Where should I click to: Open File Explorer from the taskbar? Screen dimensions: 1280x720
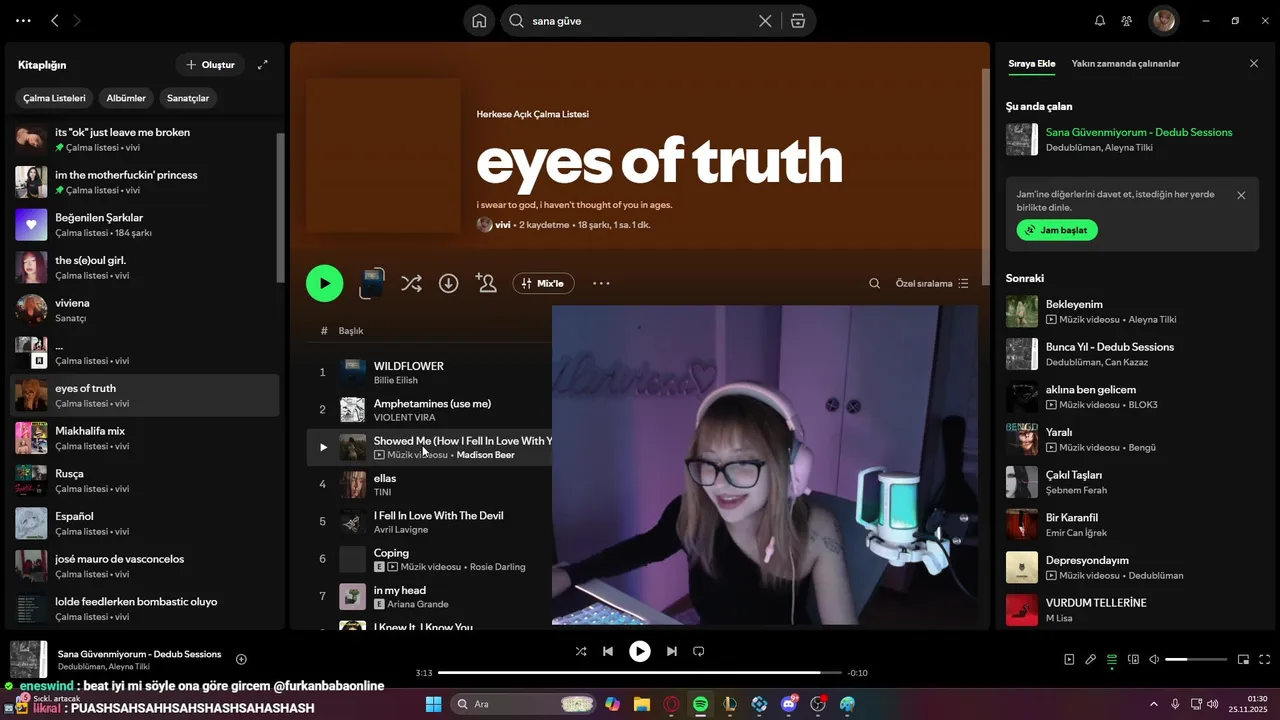(641, 704)
